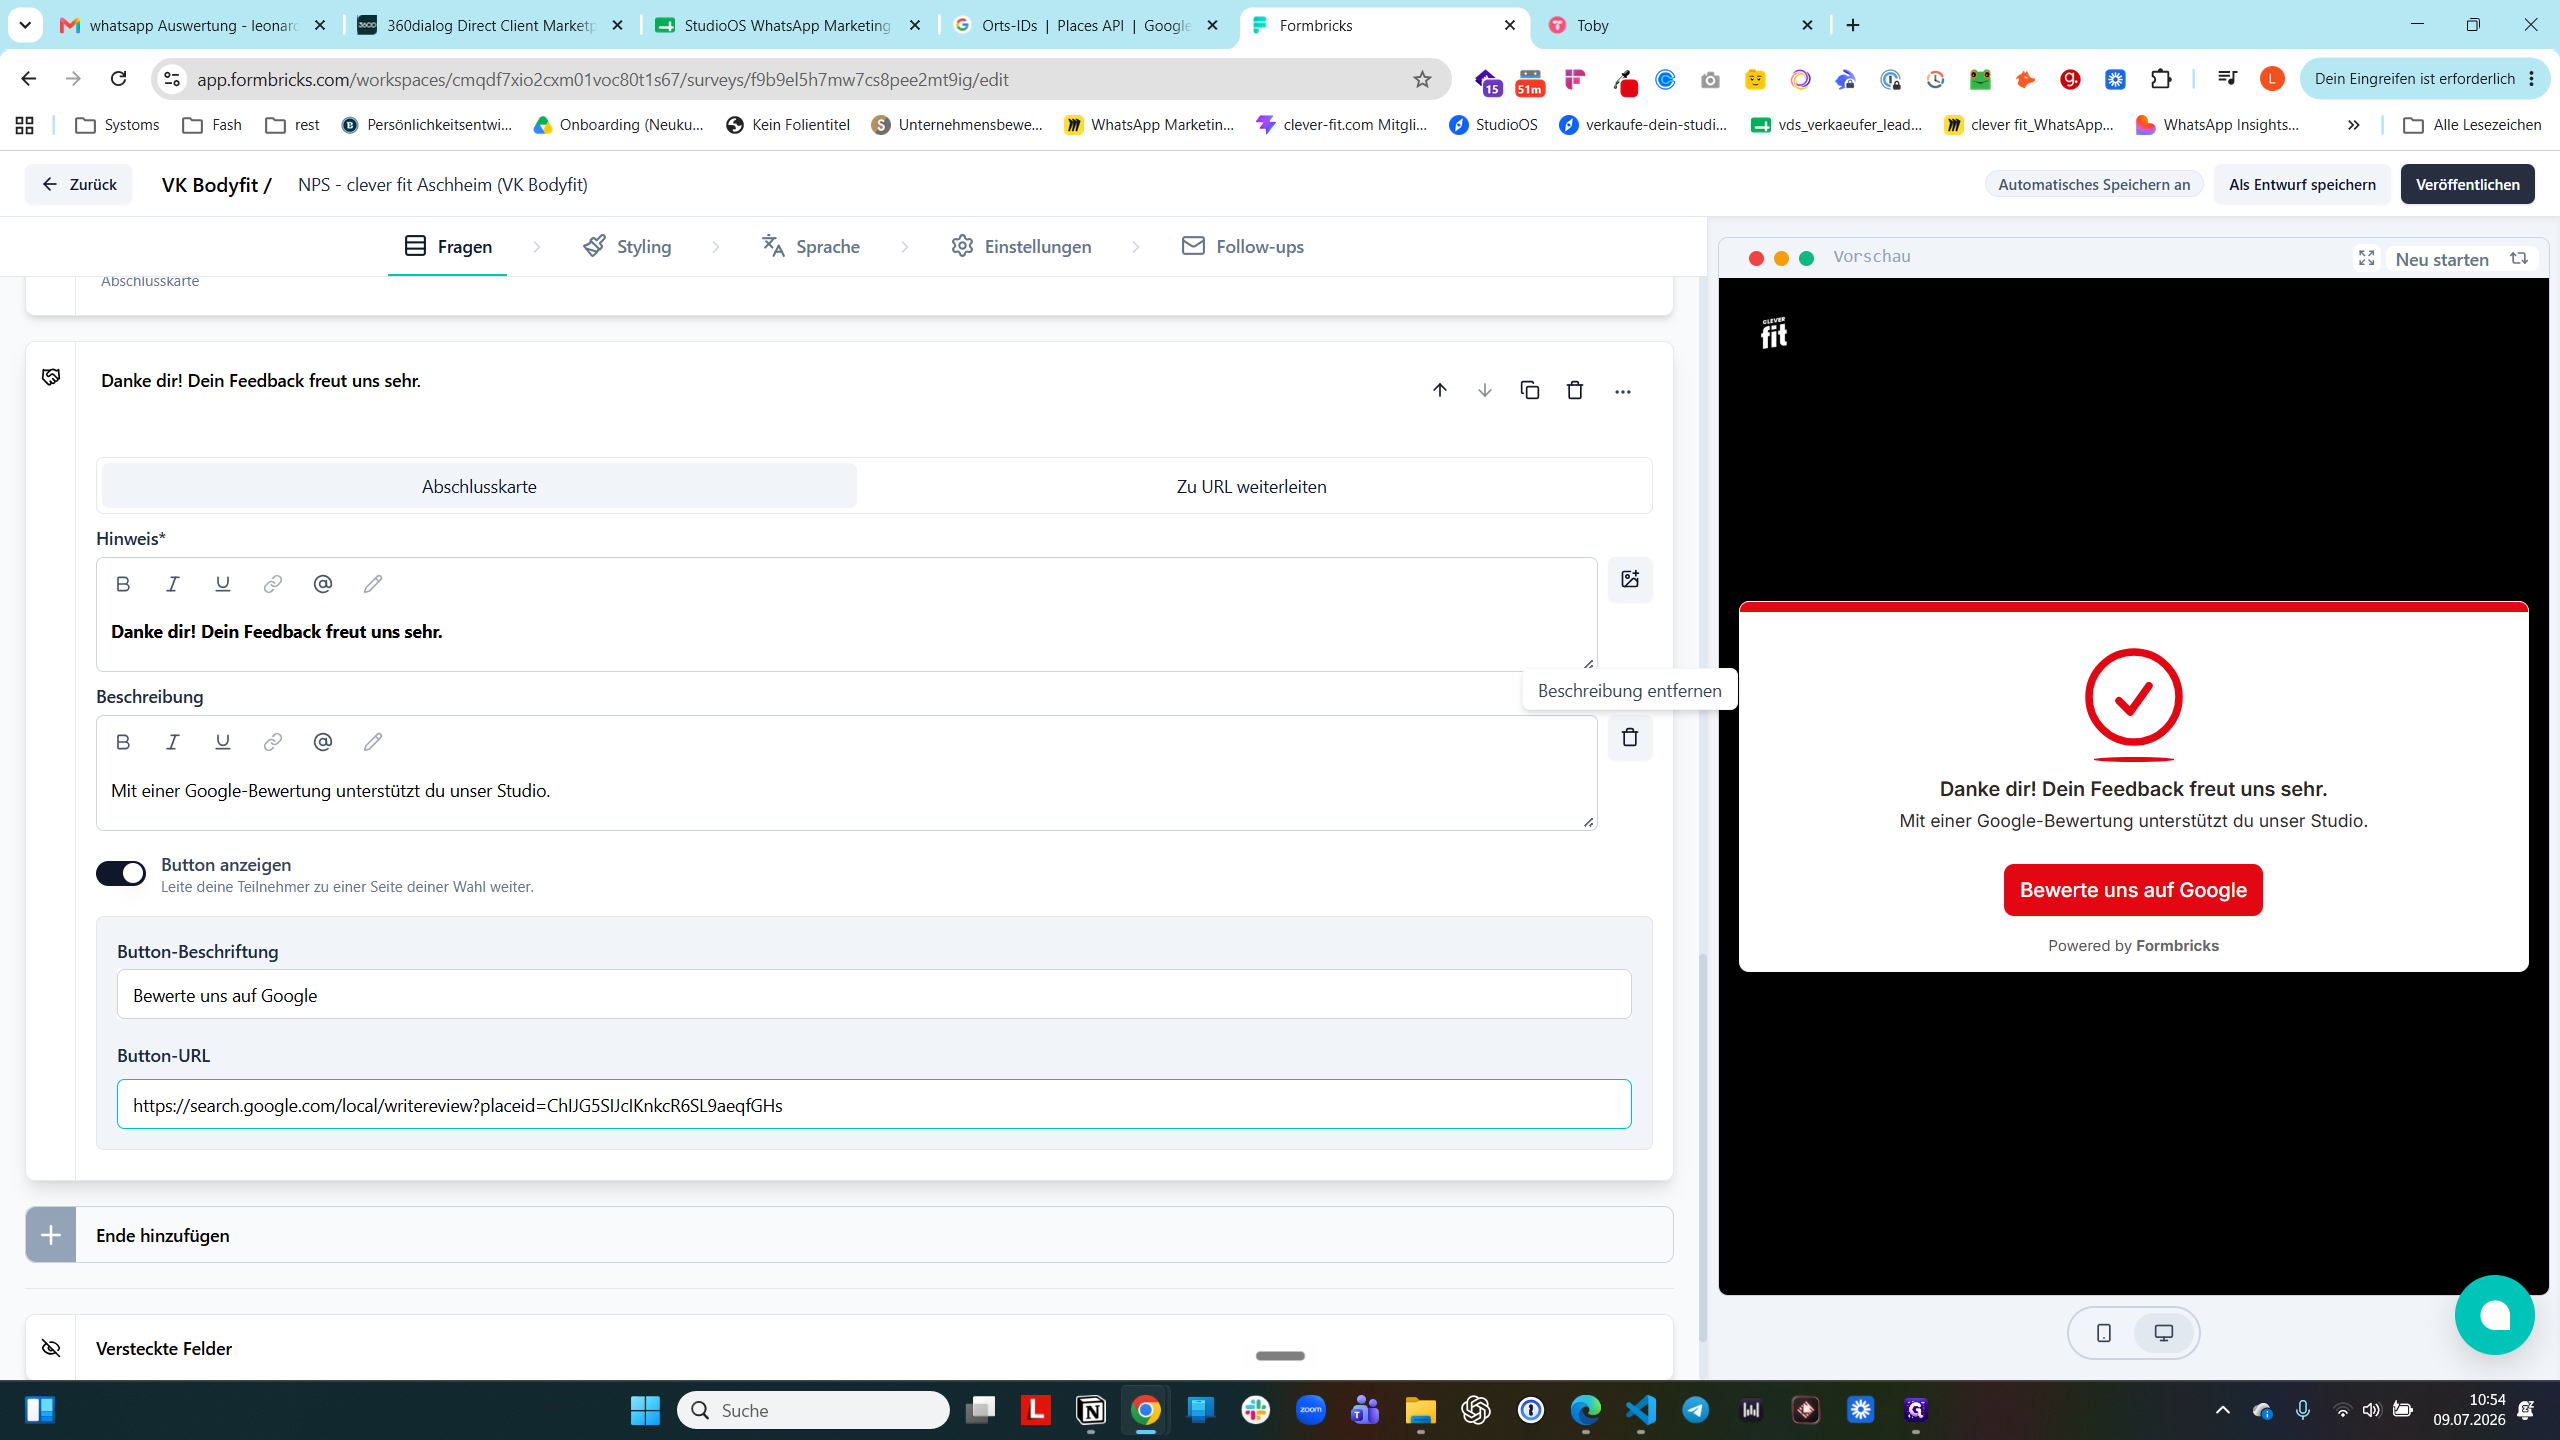Go to the Follow-ups tab
This screenshot has height=1440, width=2560.
pos(1242,246)
